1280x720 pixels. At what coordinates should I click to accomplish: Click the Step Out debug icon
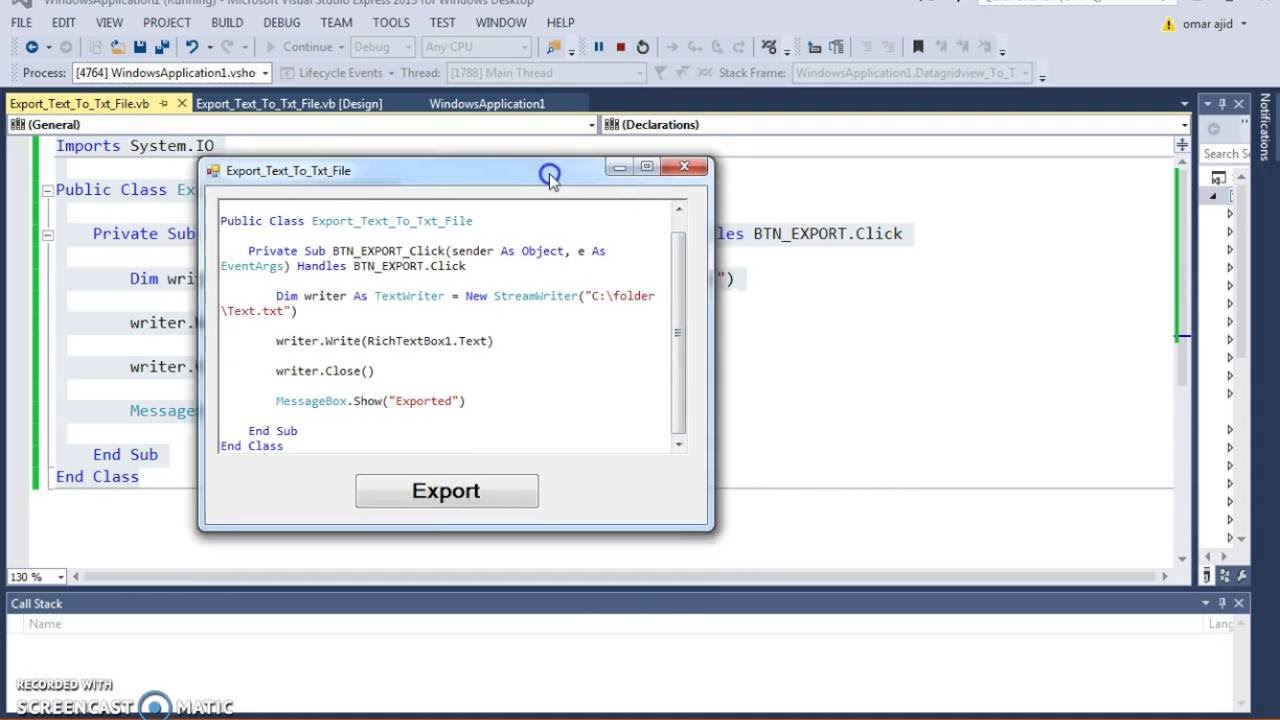pyautogui.click(x=739, y=47)
